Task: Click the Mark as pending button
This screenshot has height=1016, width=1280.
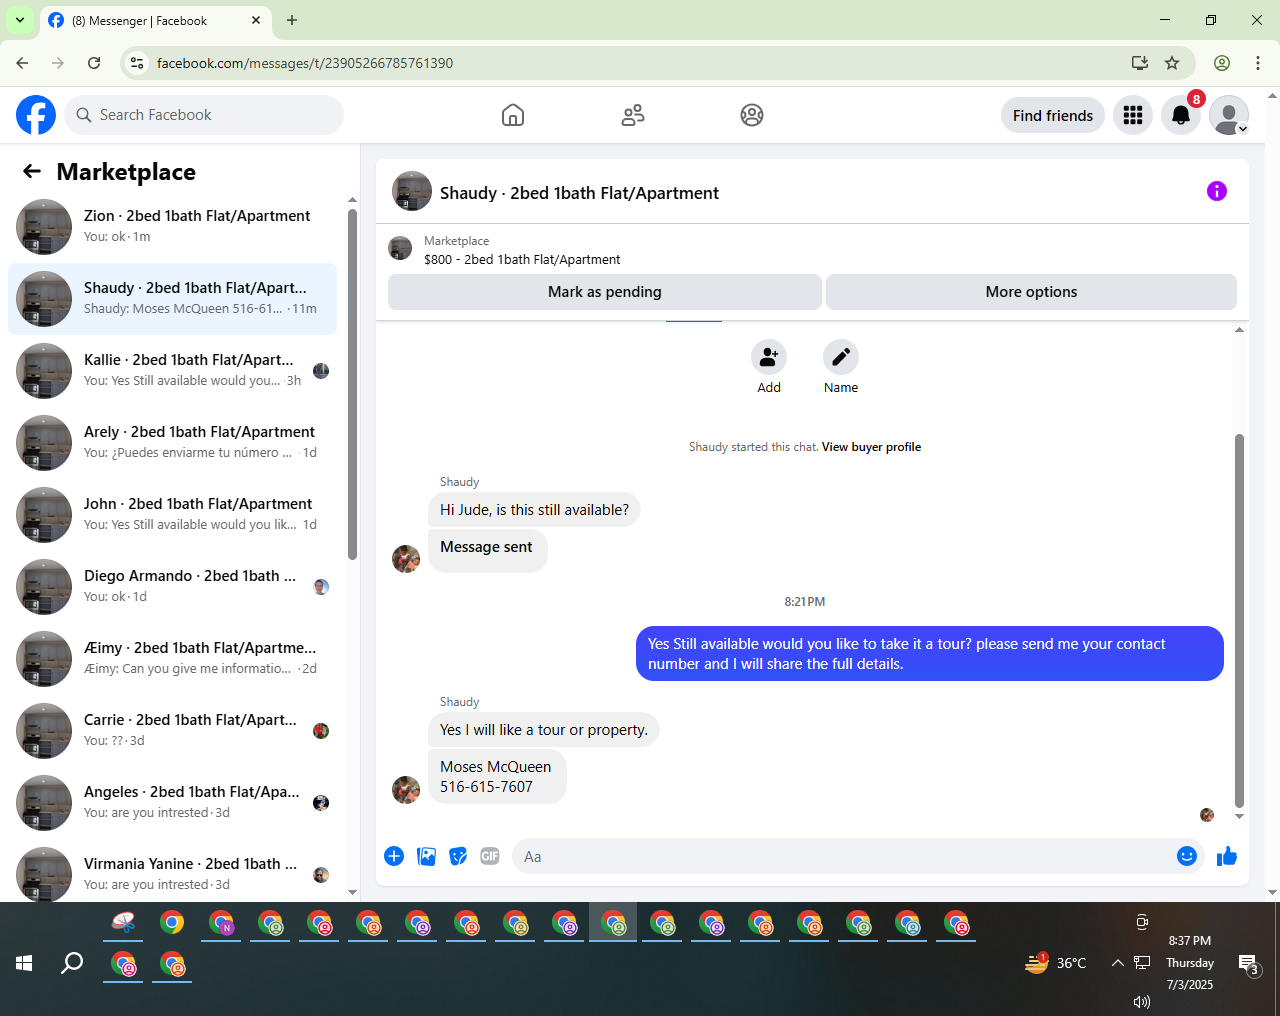Action: point(605,292)
